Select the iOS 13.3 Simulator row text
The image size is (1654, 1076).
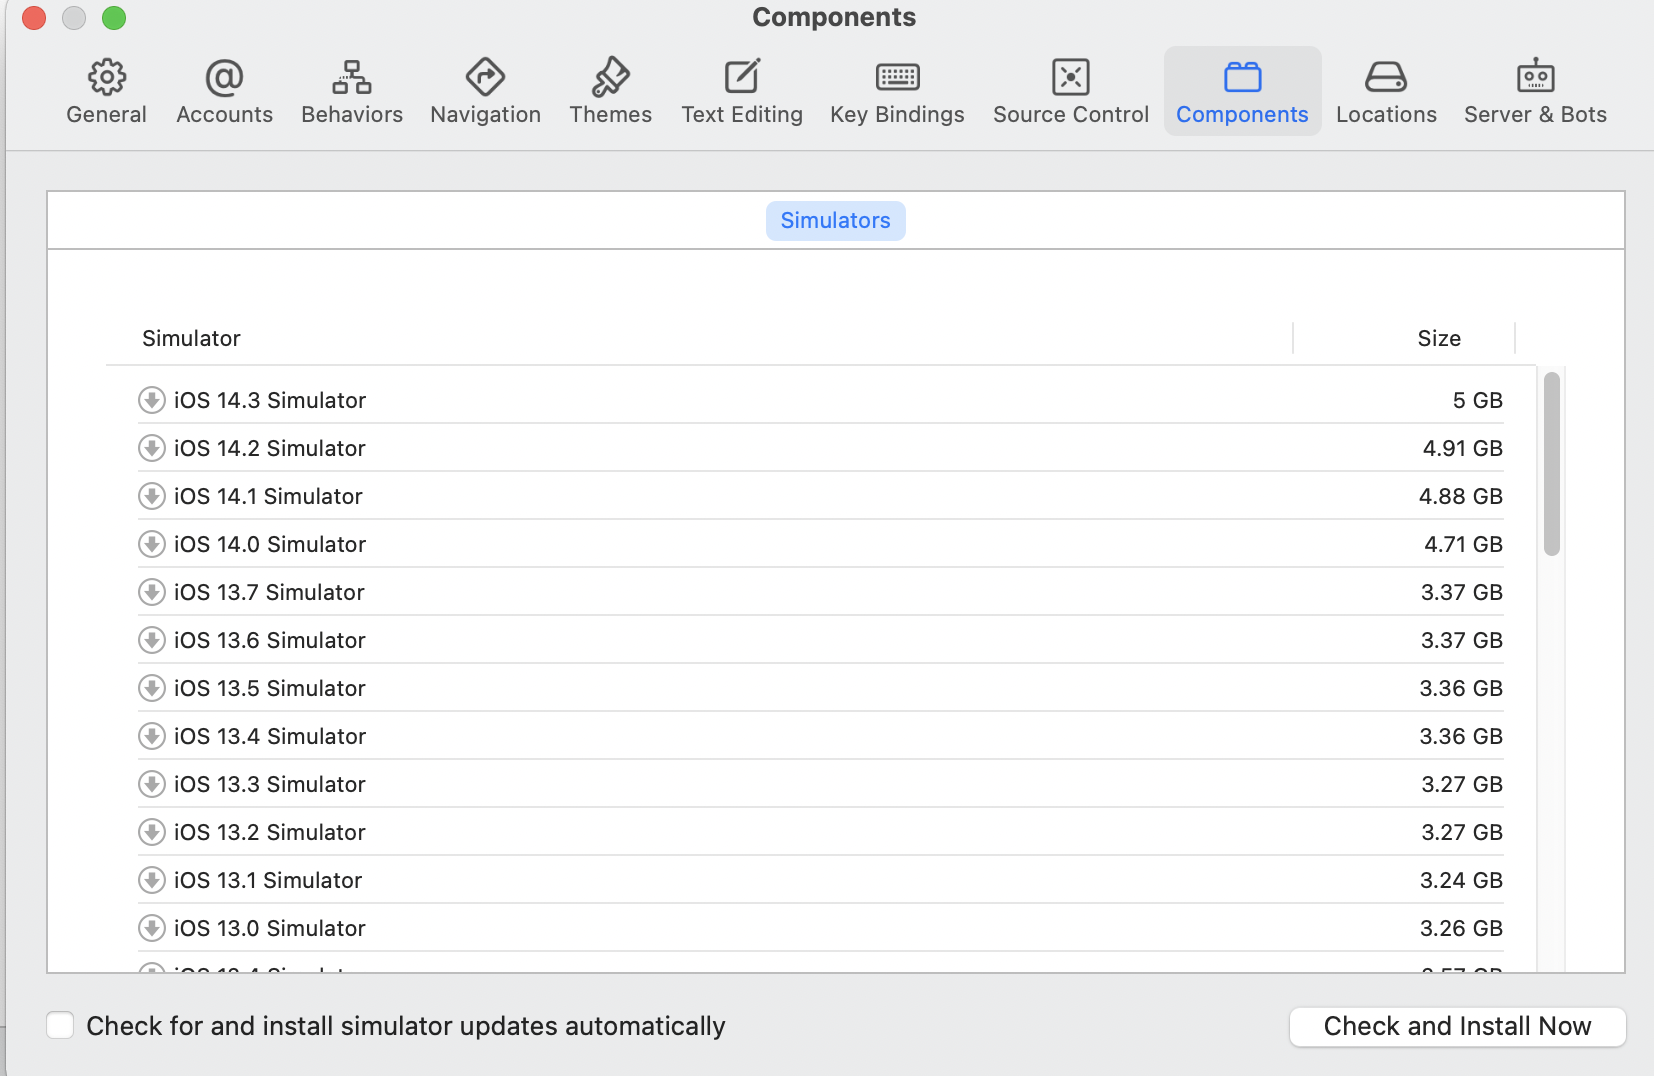coord(270,784)
